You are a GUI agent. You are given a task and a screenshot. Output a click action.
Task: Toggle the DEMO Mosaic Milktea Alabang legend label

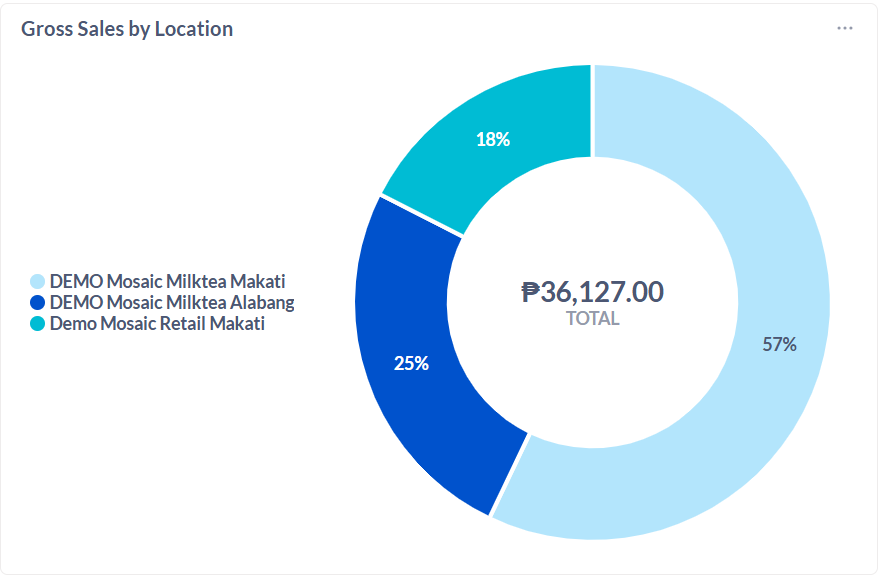pos(172,302)
